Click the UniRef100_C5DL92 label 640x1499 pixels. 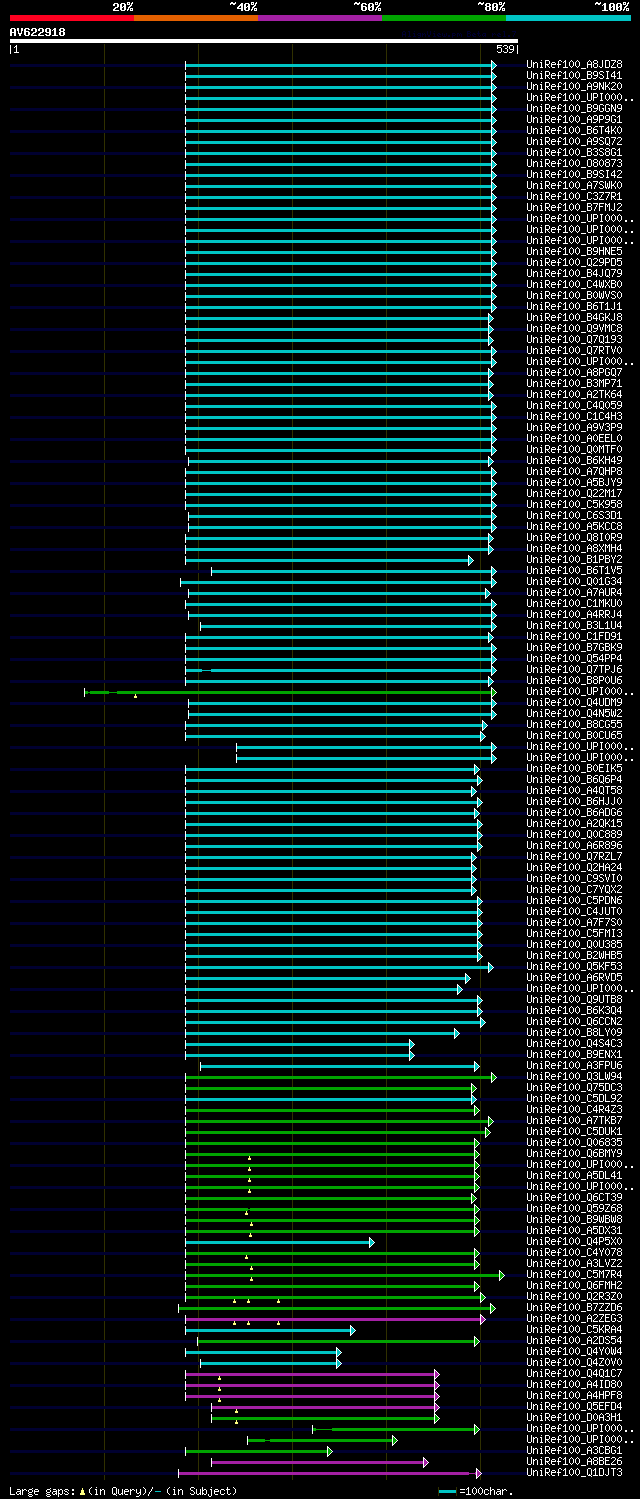point(576,1098)
